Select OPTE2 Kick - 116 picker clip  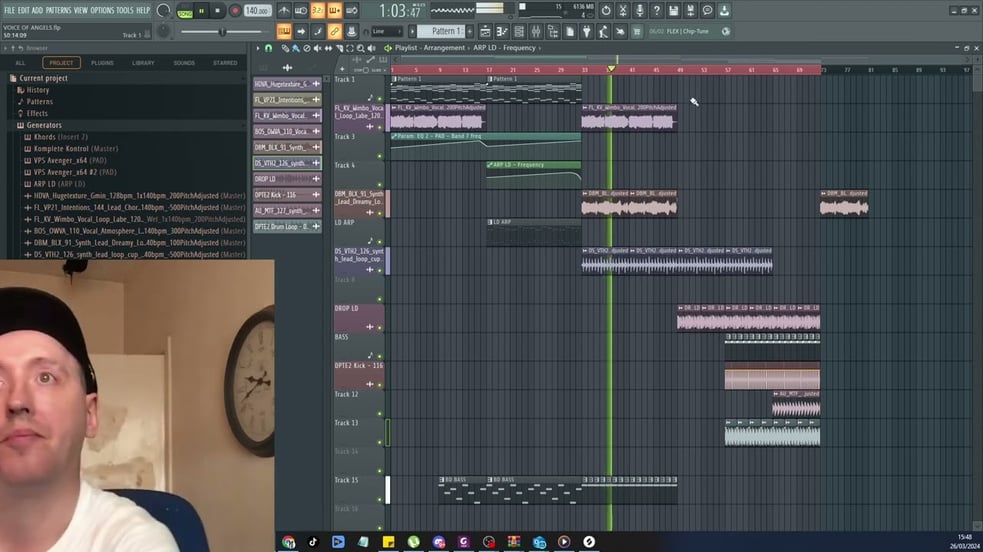click(287, 195)
